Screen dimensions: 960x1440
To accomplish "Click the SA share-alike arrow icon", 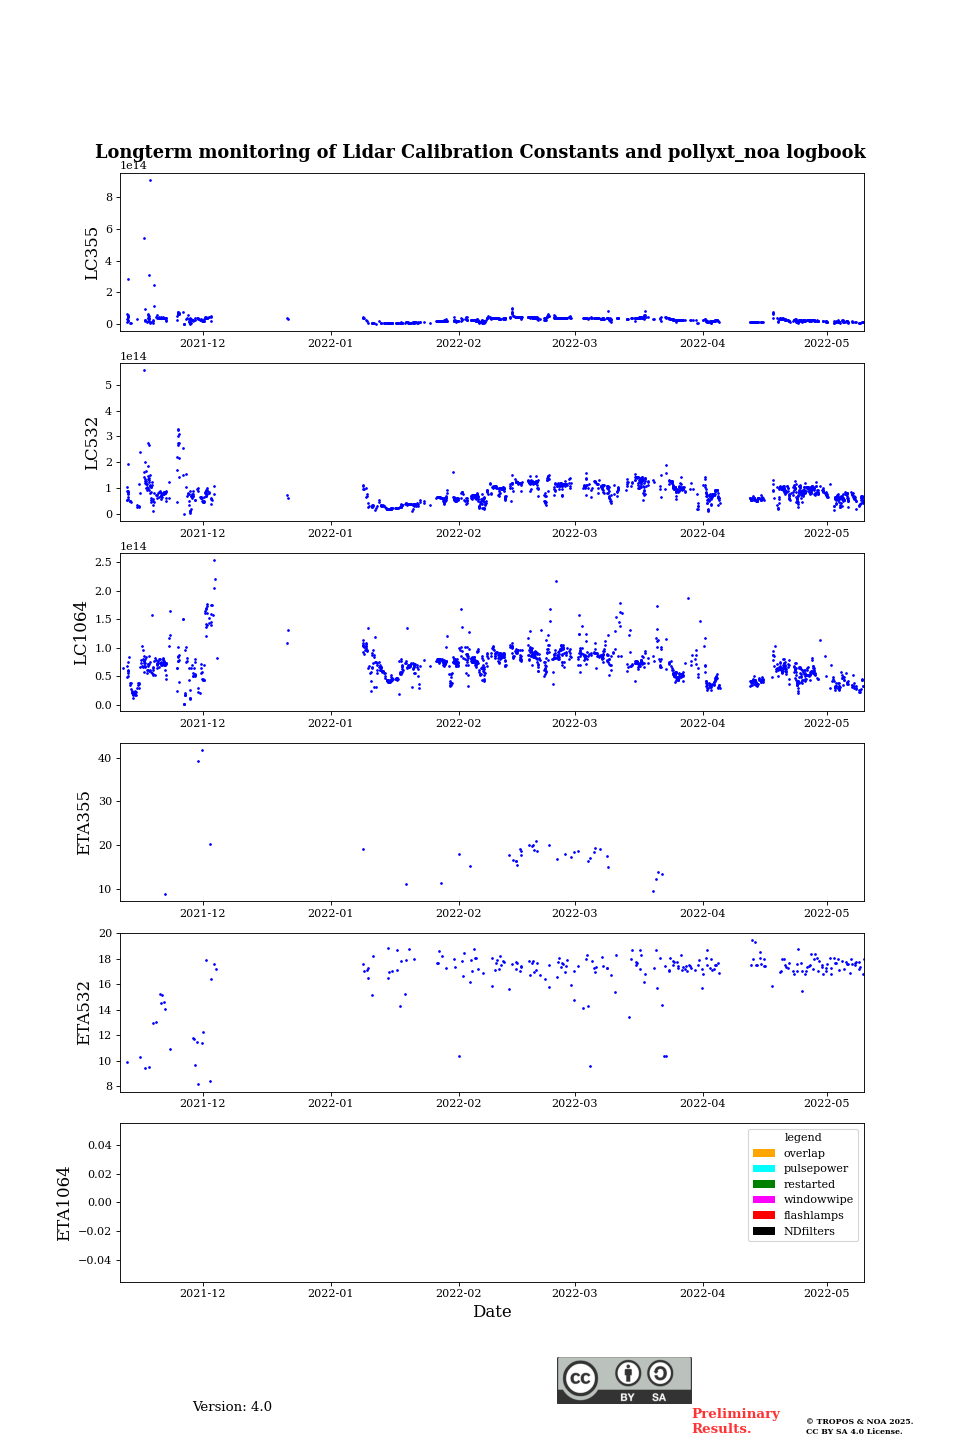I will coord(660,1373).
